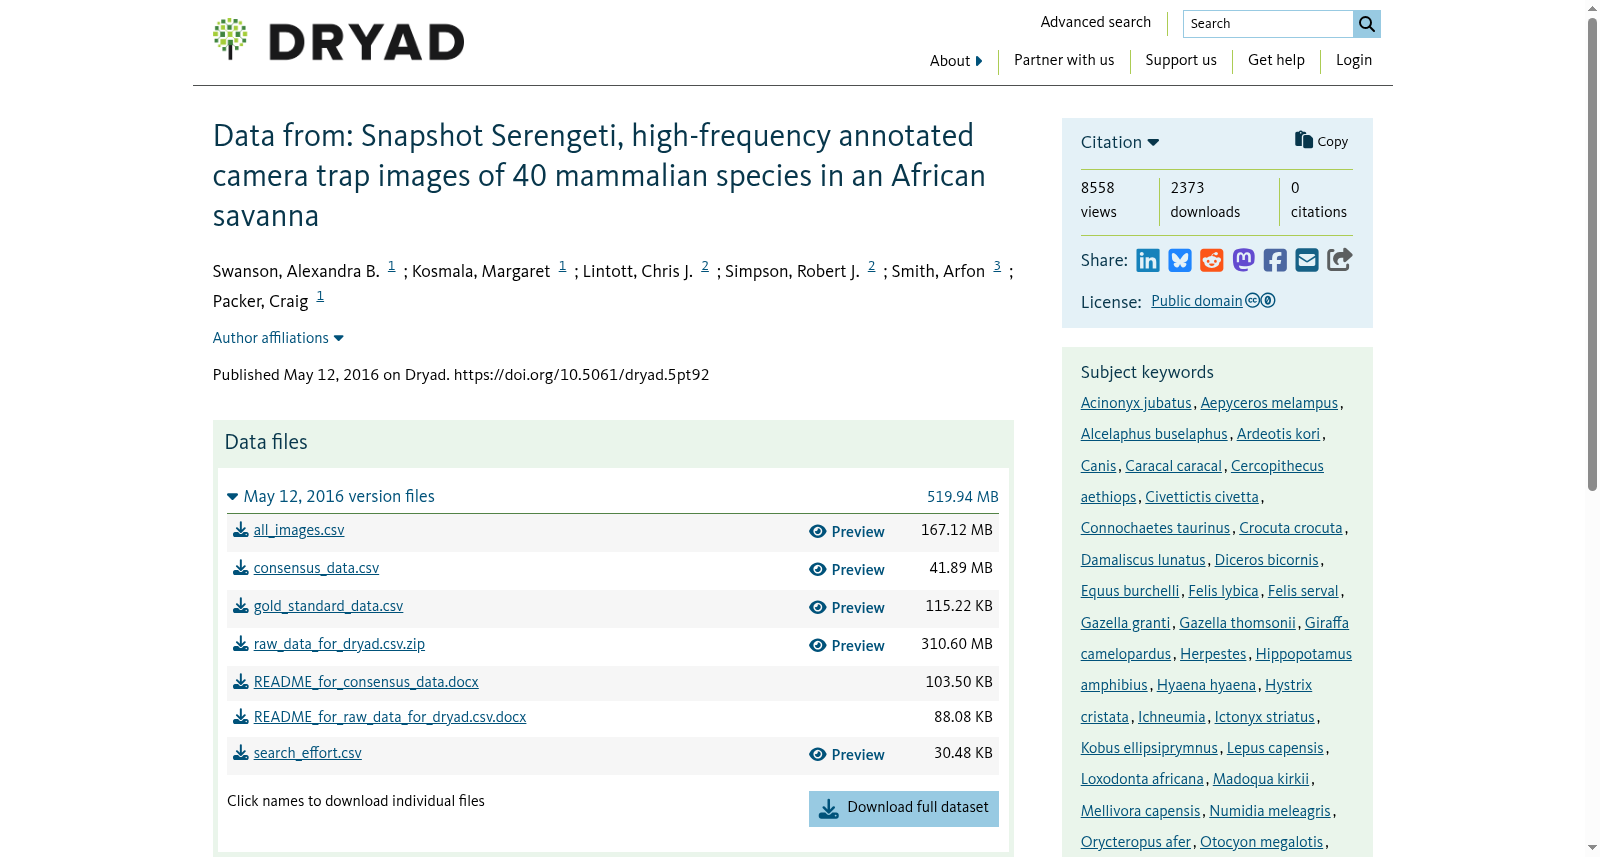Open affiliation footnote for Lintott, Chris J.

click(x=705, y=267)
